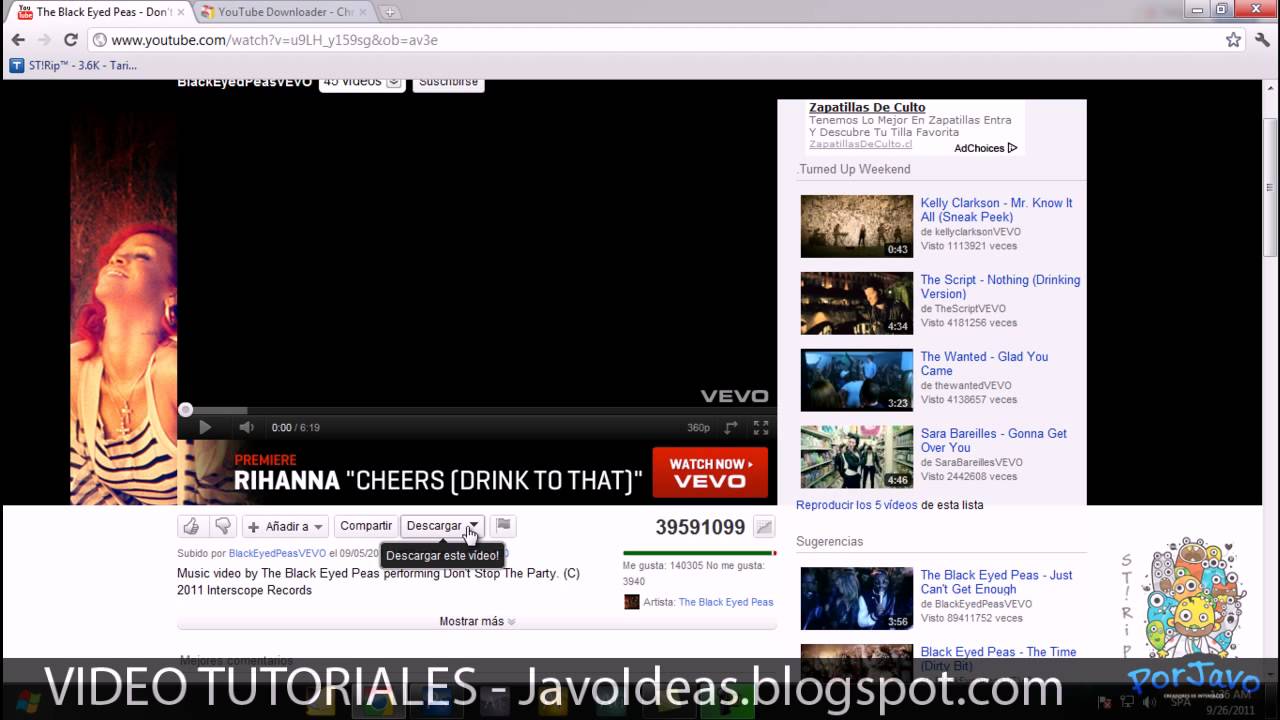Open The Black Eyed Peas artist link
This screenshot has height=720, width=1280.
726,602
